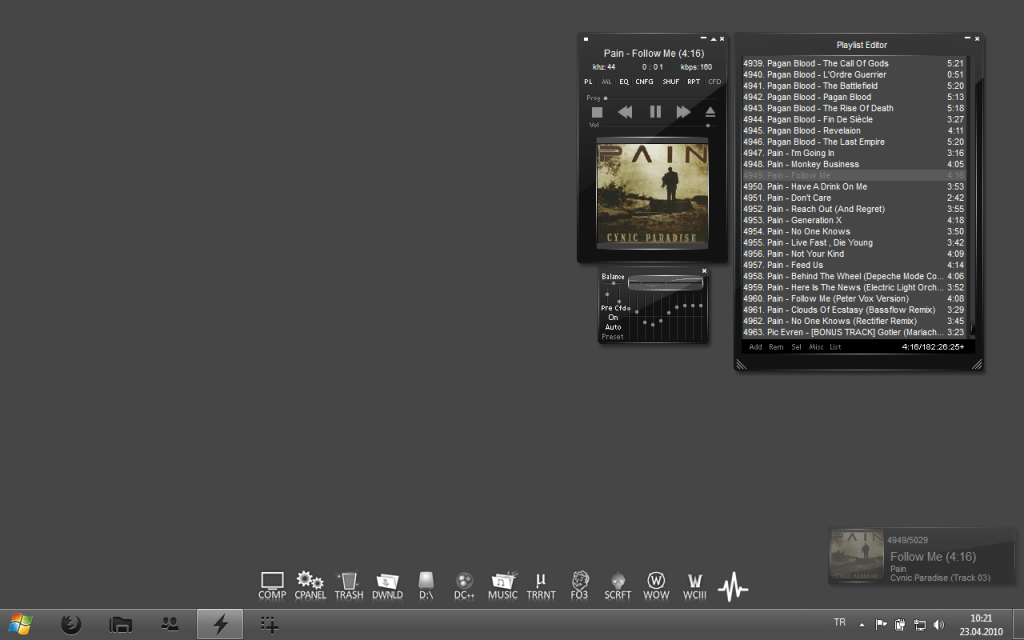The width and height of the screenshot is (1024, 640).
Task: Open the file explorer taskbar icon
Action: click(x=121, y=625)
